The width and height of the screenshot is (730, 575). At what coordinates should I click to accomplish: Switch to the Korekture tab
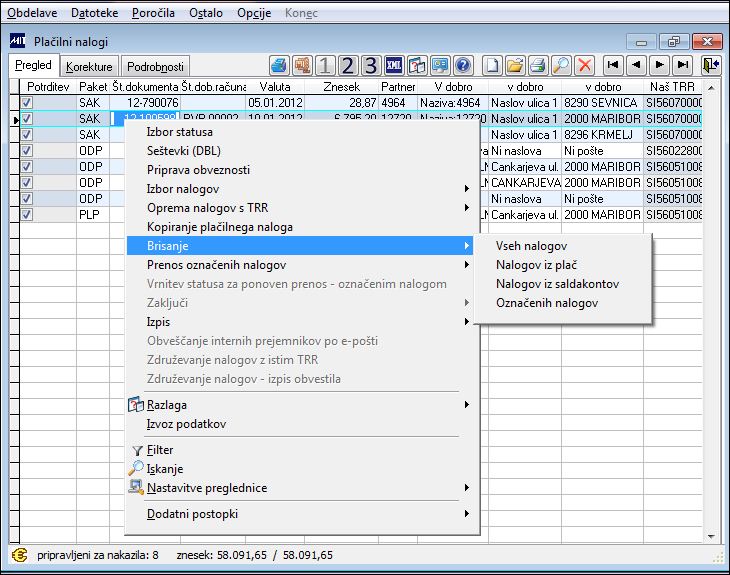coord(89,67)
